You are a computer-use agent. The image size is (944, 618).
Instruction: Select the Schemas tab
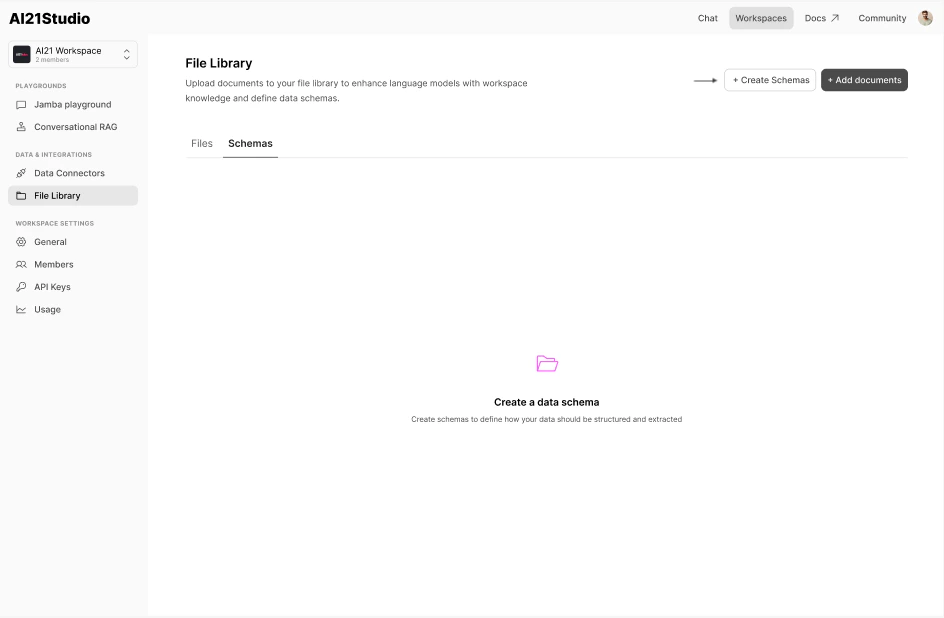pyautogui.click(x=250, y=143)
